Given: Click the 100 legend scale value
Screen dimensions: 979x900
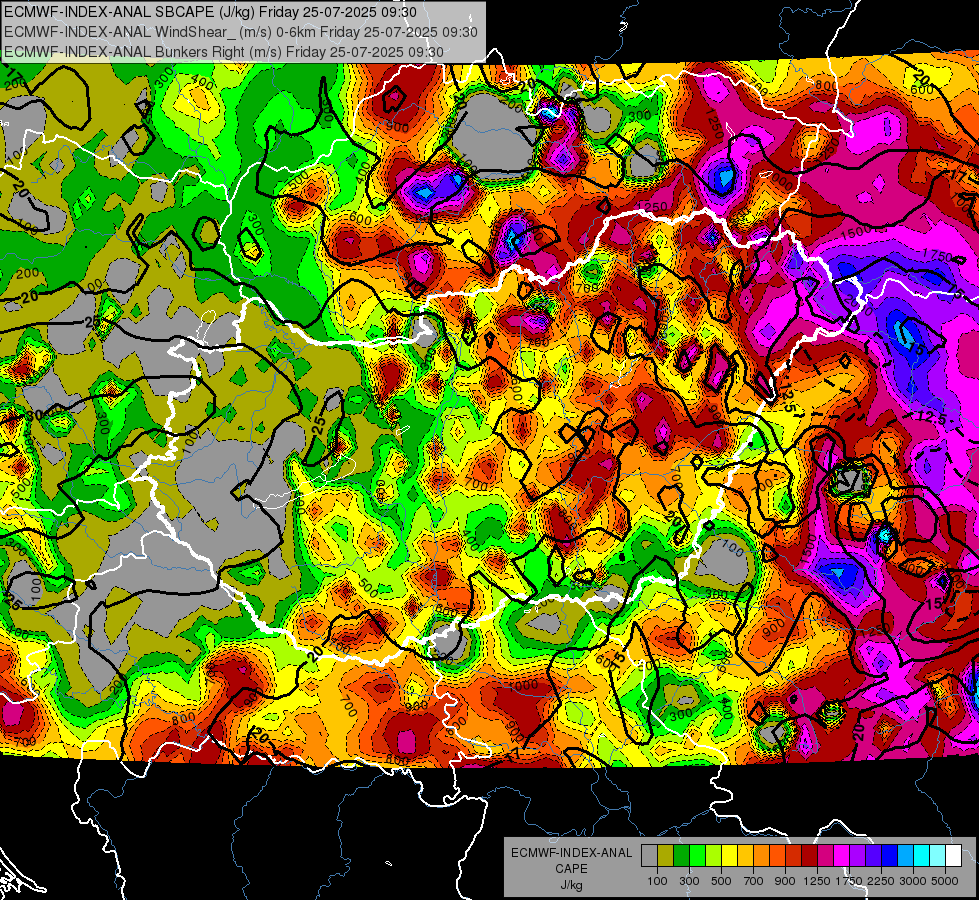Looking at the screenshot, I should pos(657,881).
